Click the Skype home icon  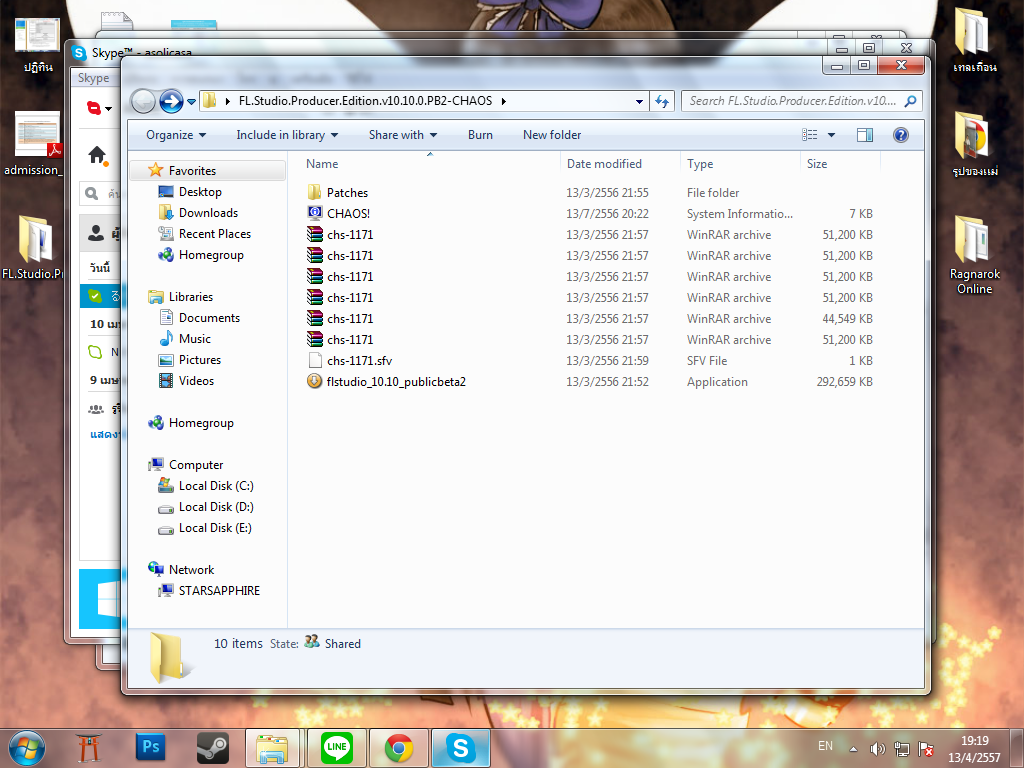point(97,155)
